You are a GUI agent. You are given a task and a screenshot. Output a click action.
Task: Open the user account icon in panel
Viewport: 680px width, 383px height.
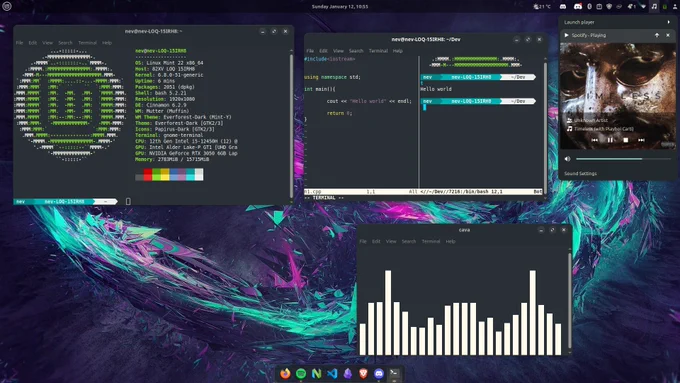point(675,7)
